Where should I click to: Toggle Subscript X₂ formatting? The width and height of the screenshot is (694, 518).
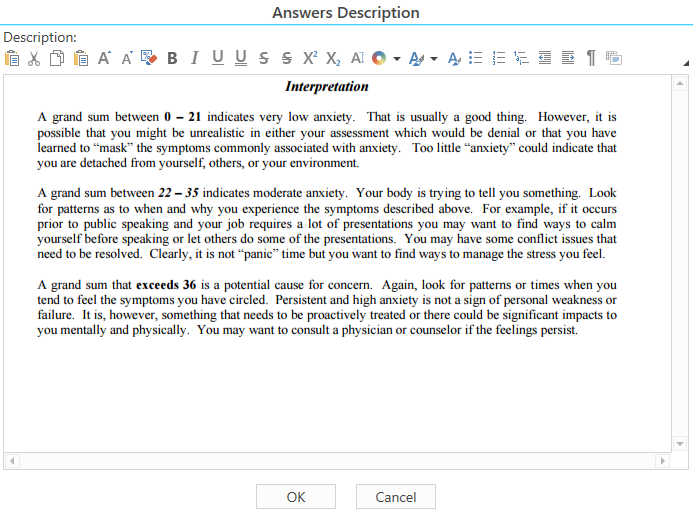point(333,58)
